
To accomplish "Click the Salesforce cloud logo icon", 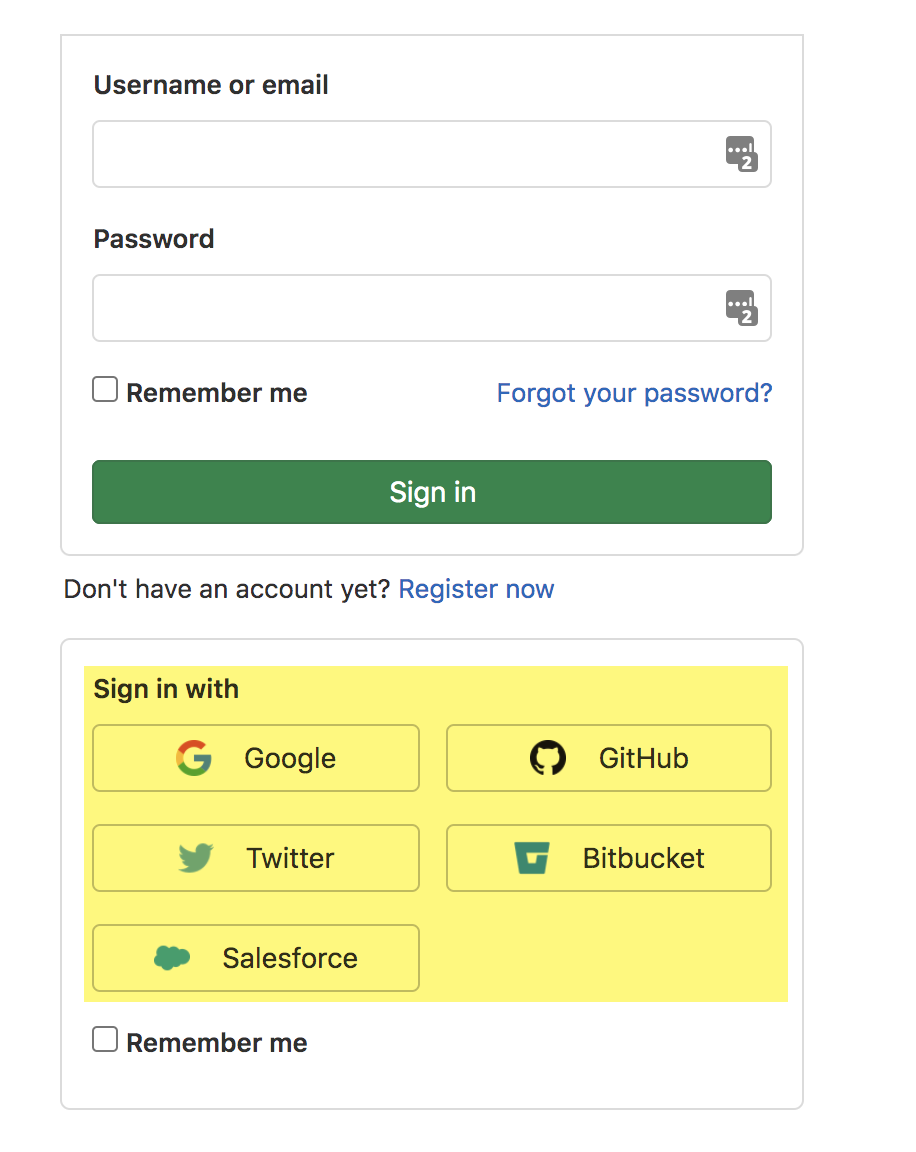I will (172, 958).
